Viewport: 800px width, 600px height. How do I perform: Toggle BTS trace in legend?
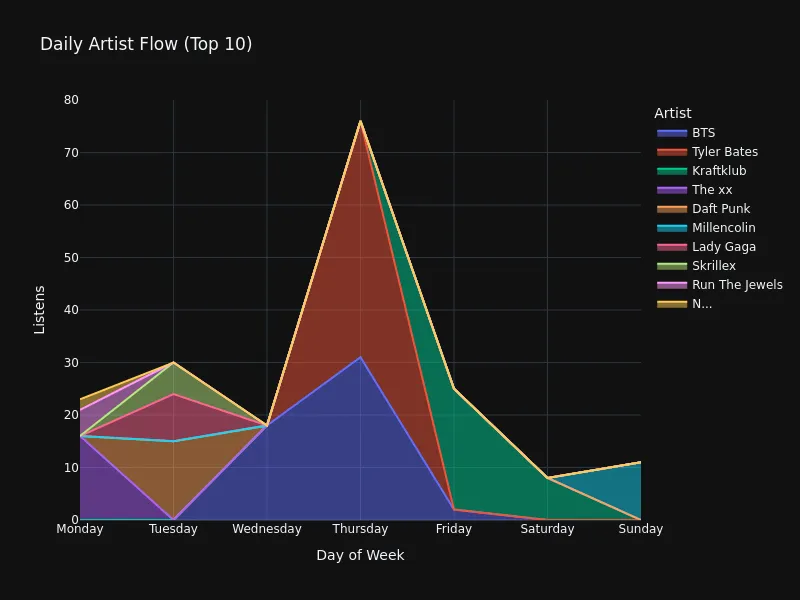coord(686,133)
